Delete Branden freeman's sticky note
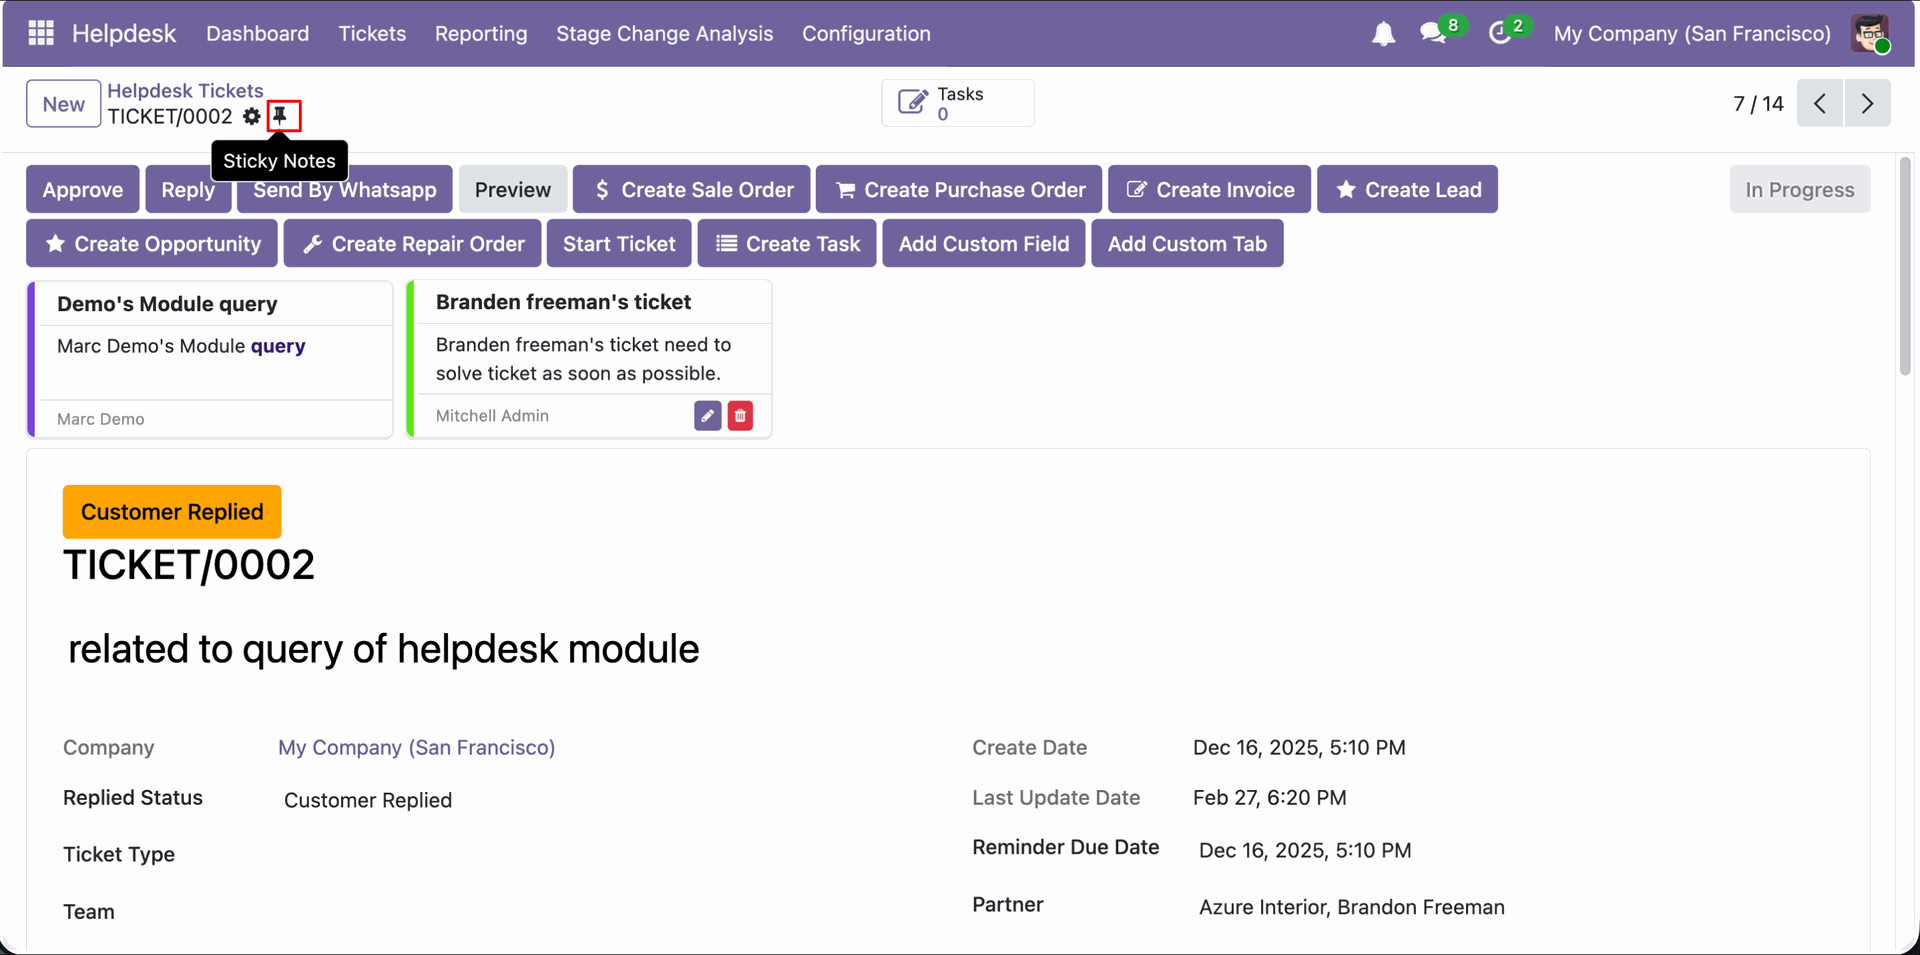Image resolution: width=1920 pixels, height=955 pixels. click(740, 416)
